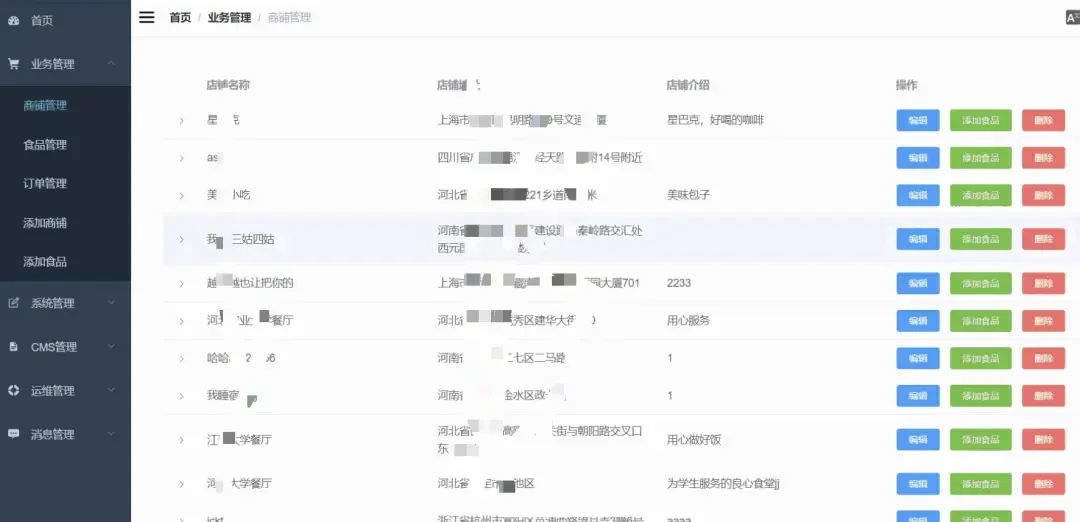The height and width of the screenshot is (522, 1080).
Task: Click 业务管理 in the breadcrumb
Action: pos(229,18)
